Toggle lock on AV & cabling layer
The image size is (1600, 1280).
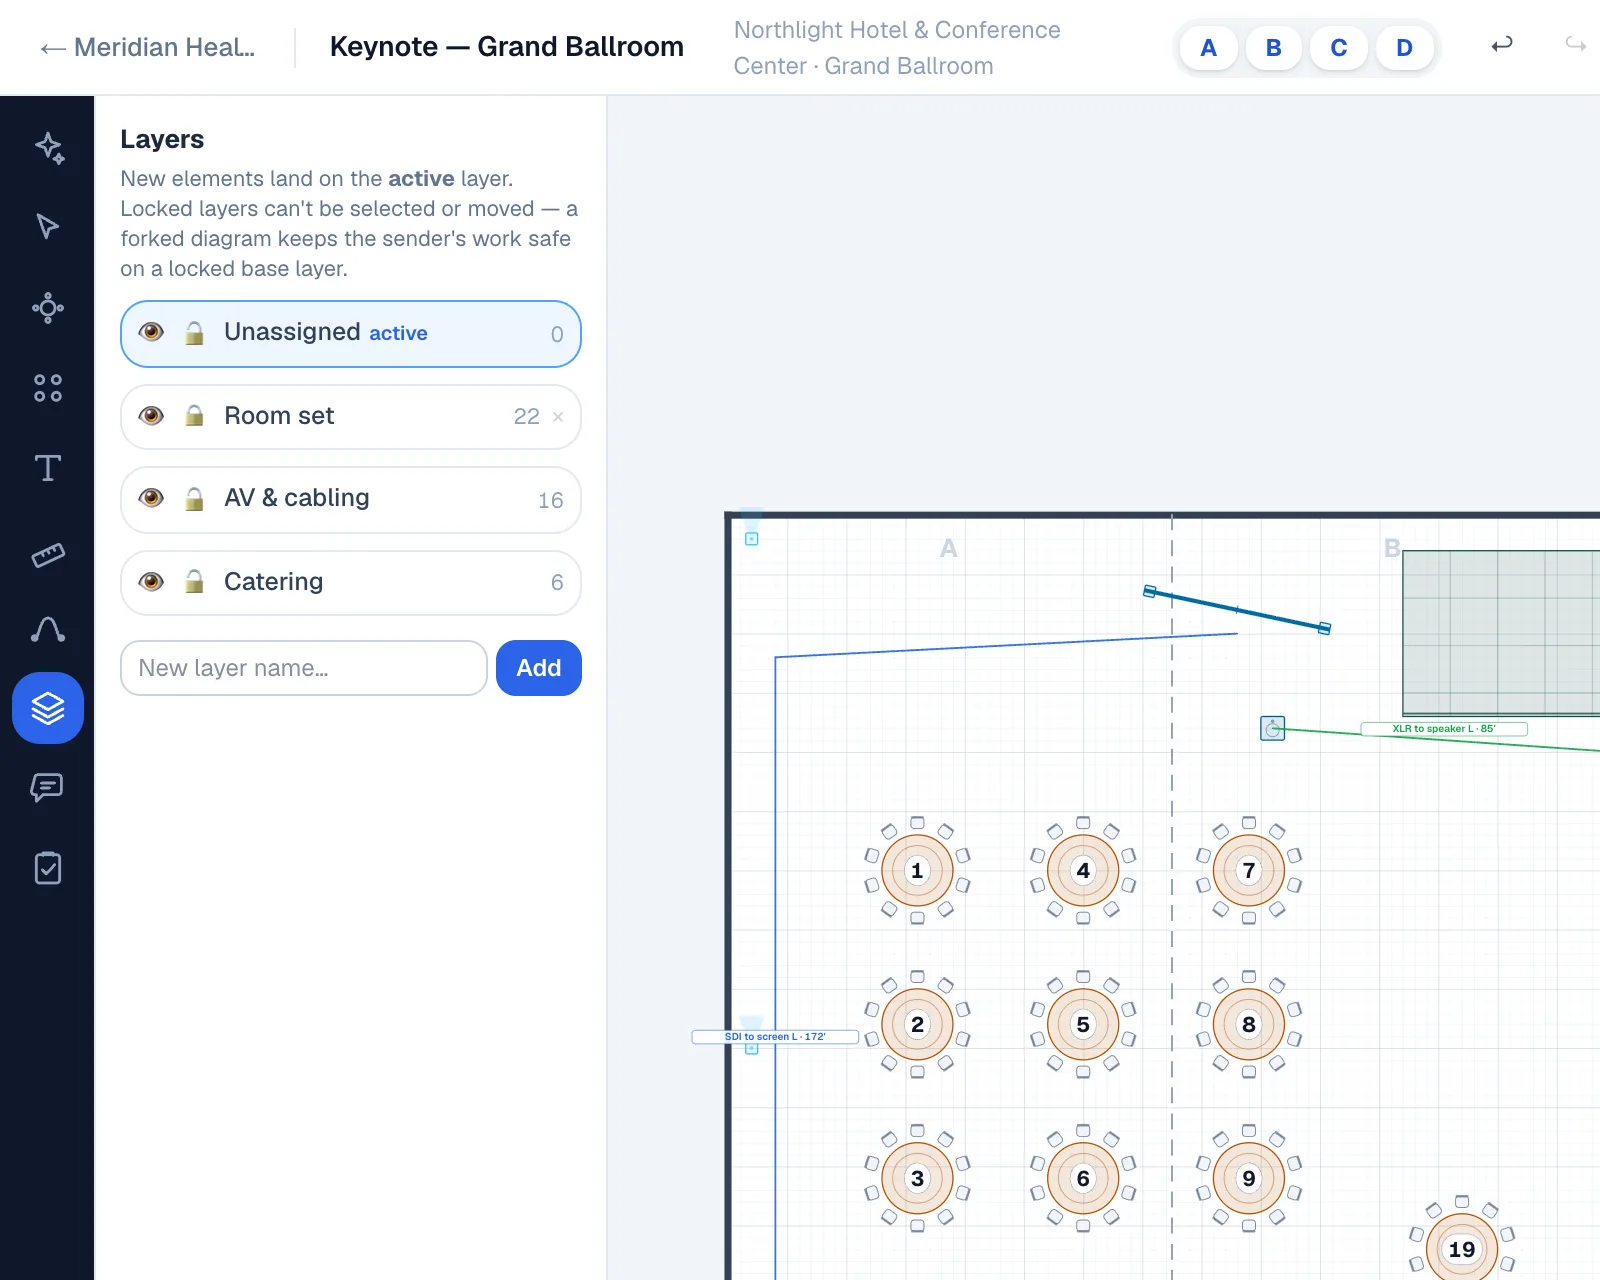(195, 499)
